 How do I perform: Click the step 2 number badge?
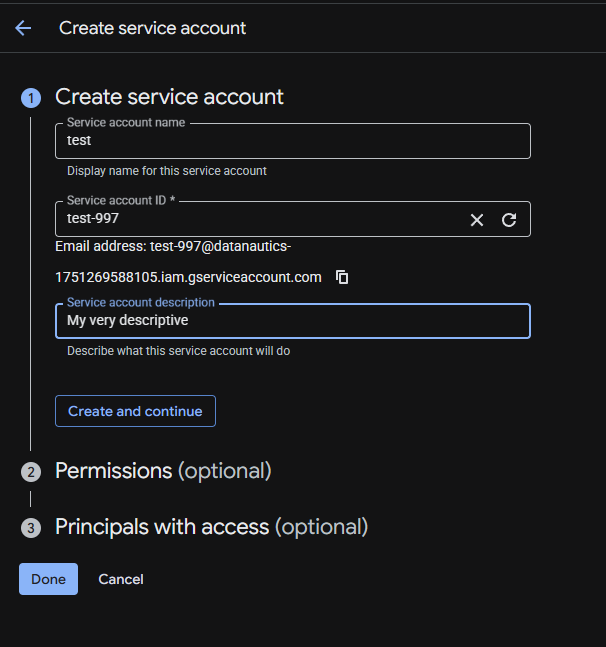point(31,472)
